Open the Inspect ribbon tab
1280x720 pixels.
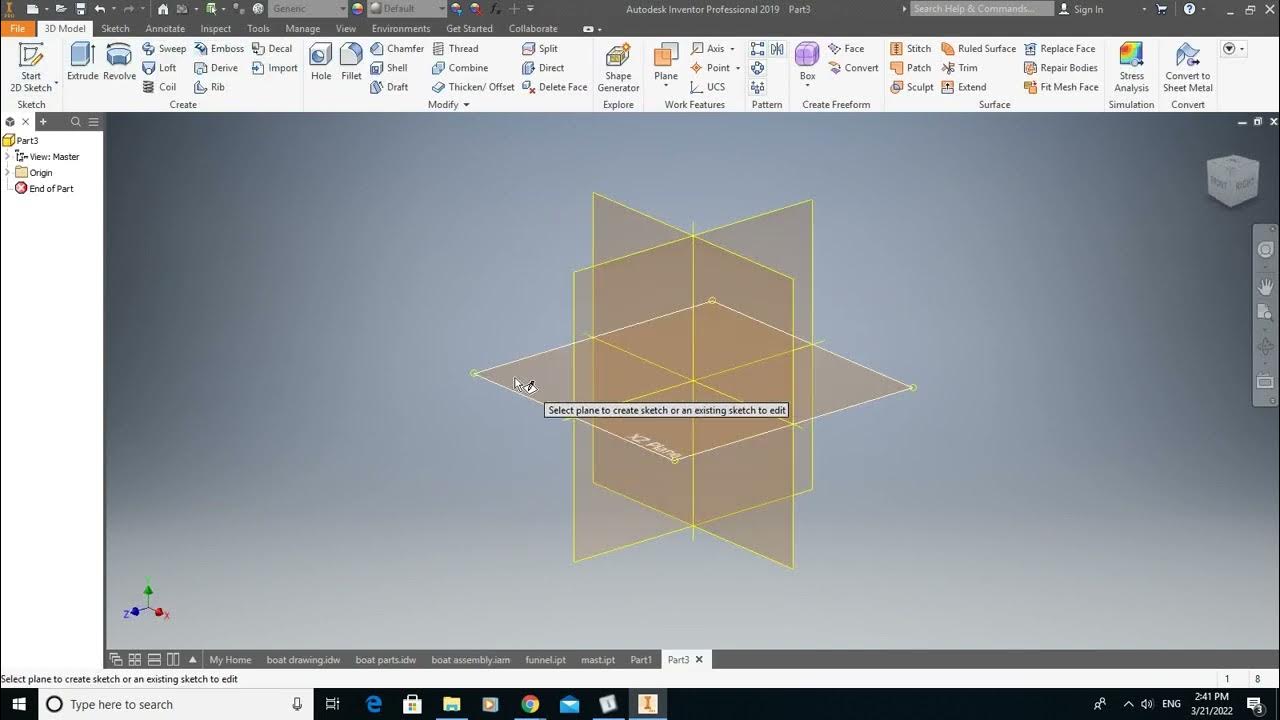[215, 28]
